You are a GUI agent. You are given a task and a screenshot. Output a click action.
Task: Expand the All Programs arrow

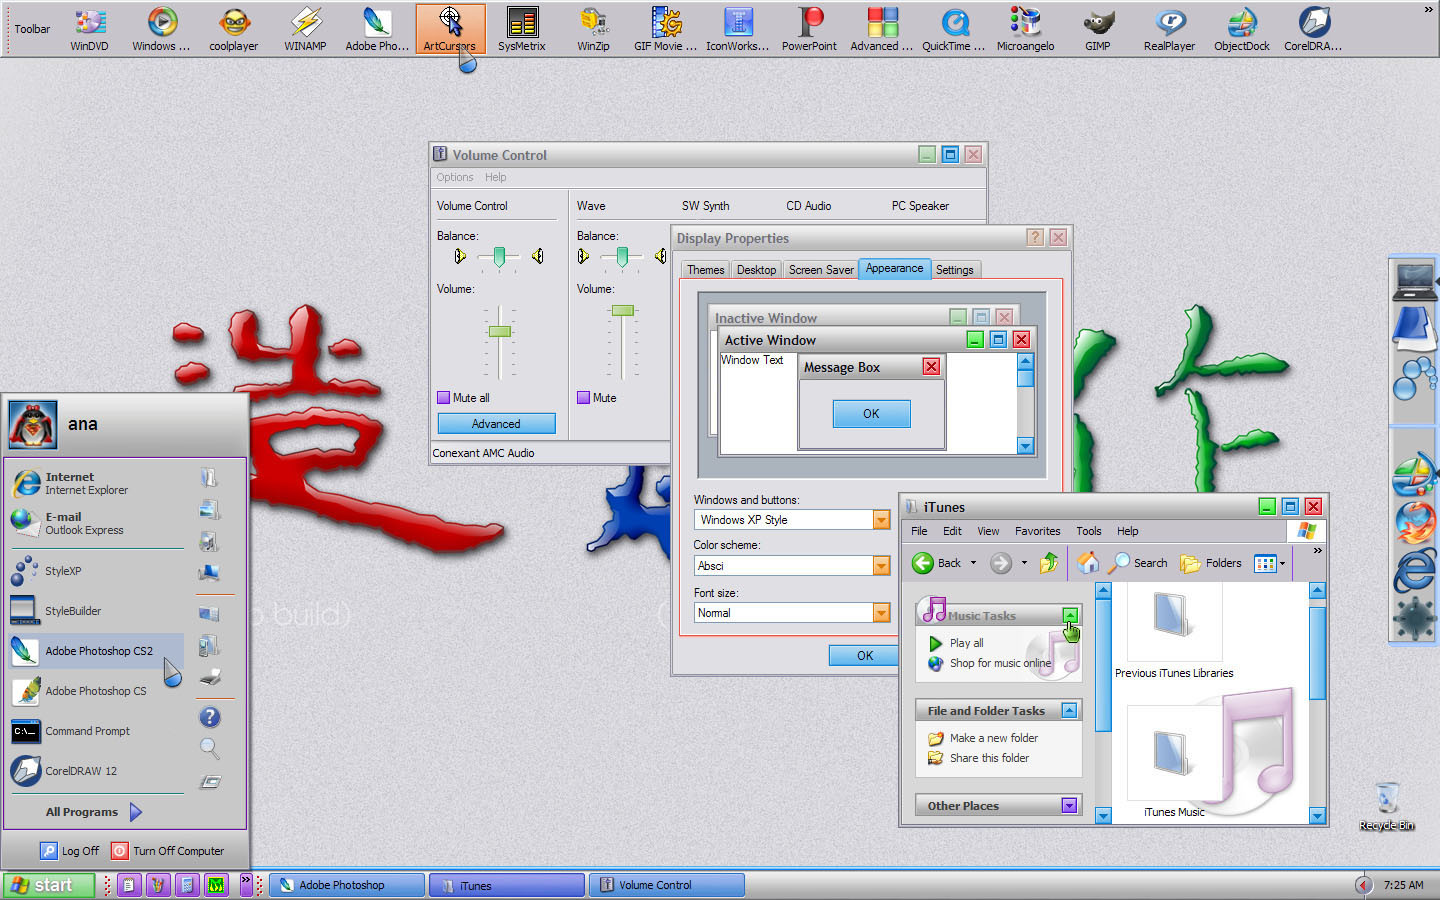[x=136, y=812]
